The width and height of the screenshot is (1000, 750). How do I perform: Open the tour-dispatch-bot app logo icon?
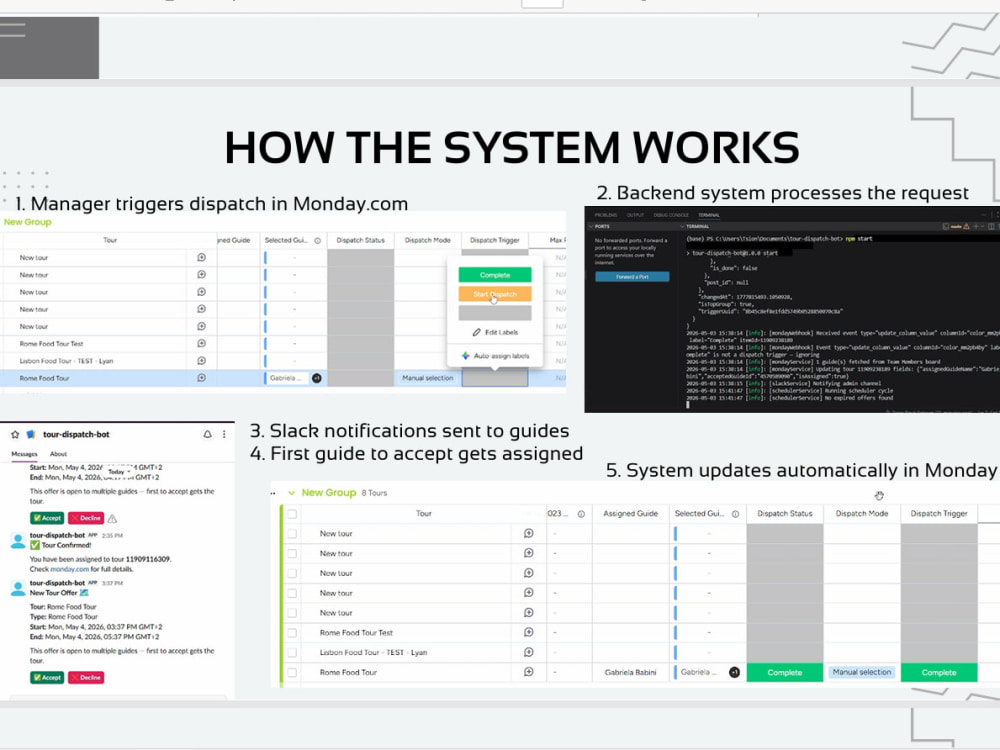coord(31,434)
